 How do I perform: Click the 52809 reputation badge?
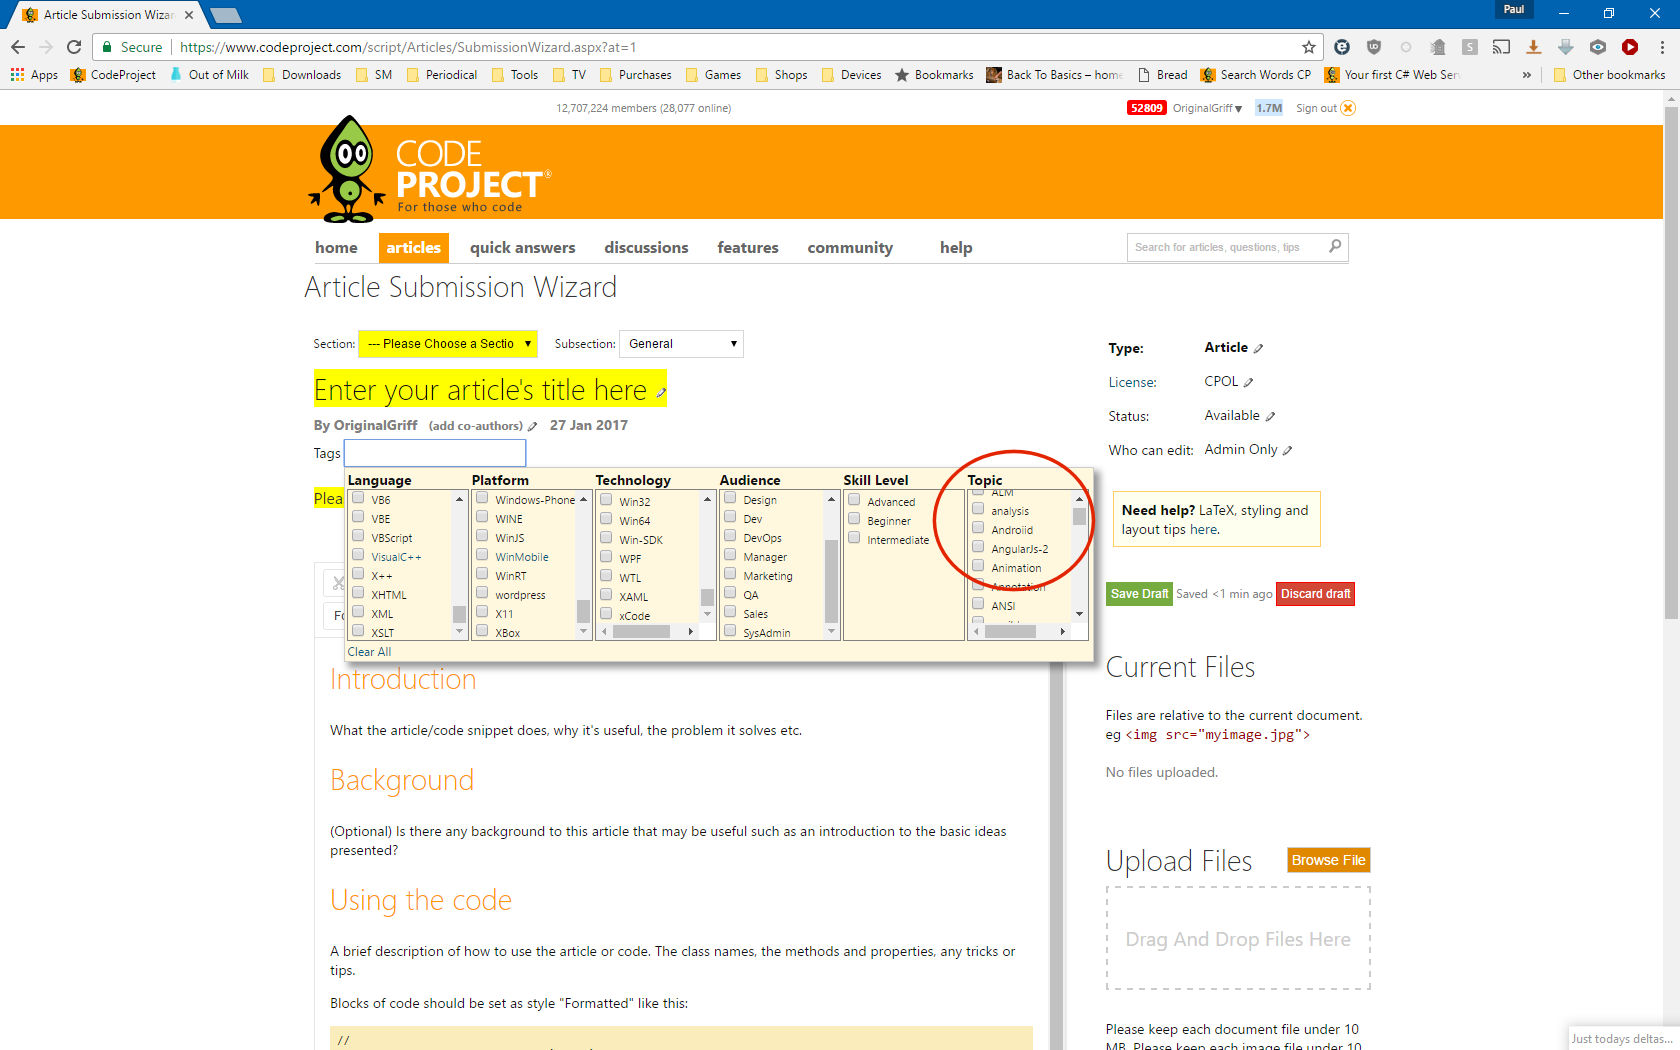pyautogui.click(x=1146, y=108)
